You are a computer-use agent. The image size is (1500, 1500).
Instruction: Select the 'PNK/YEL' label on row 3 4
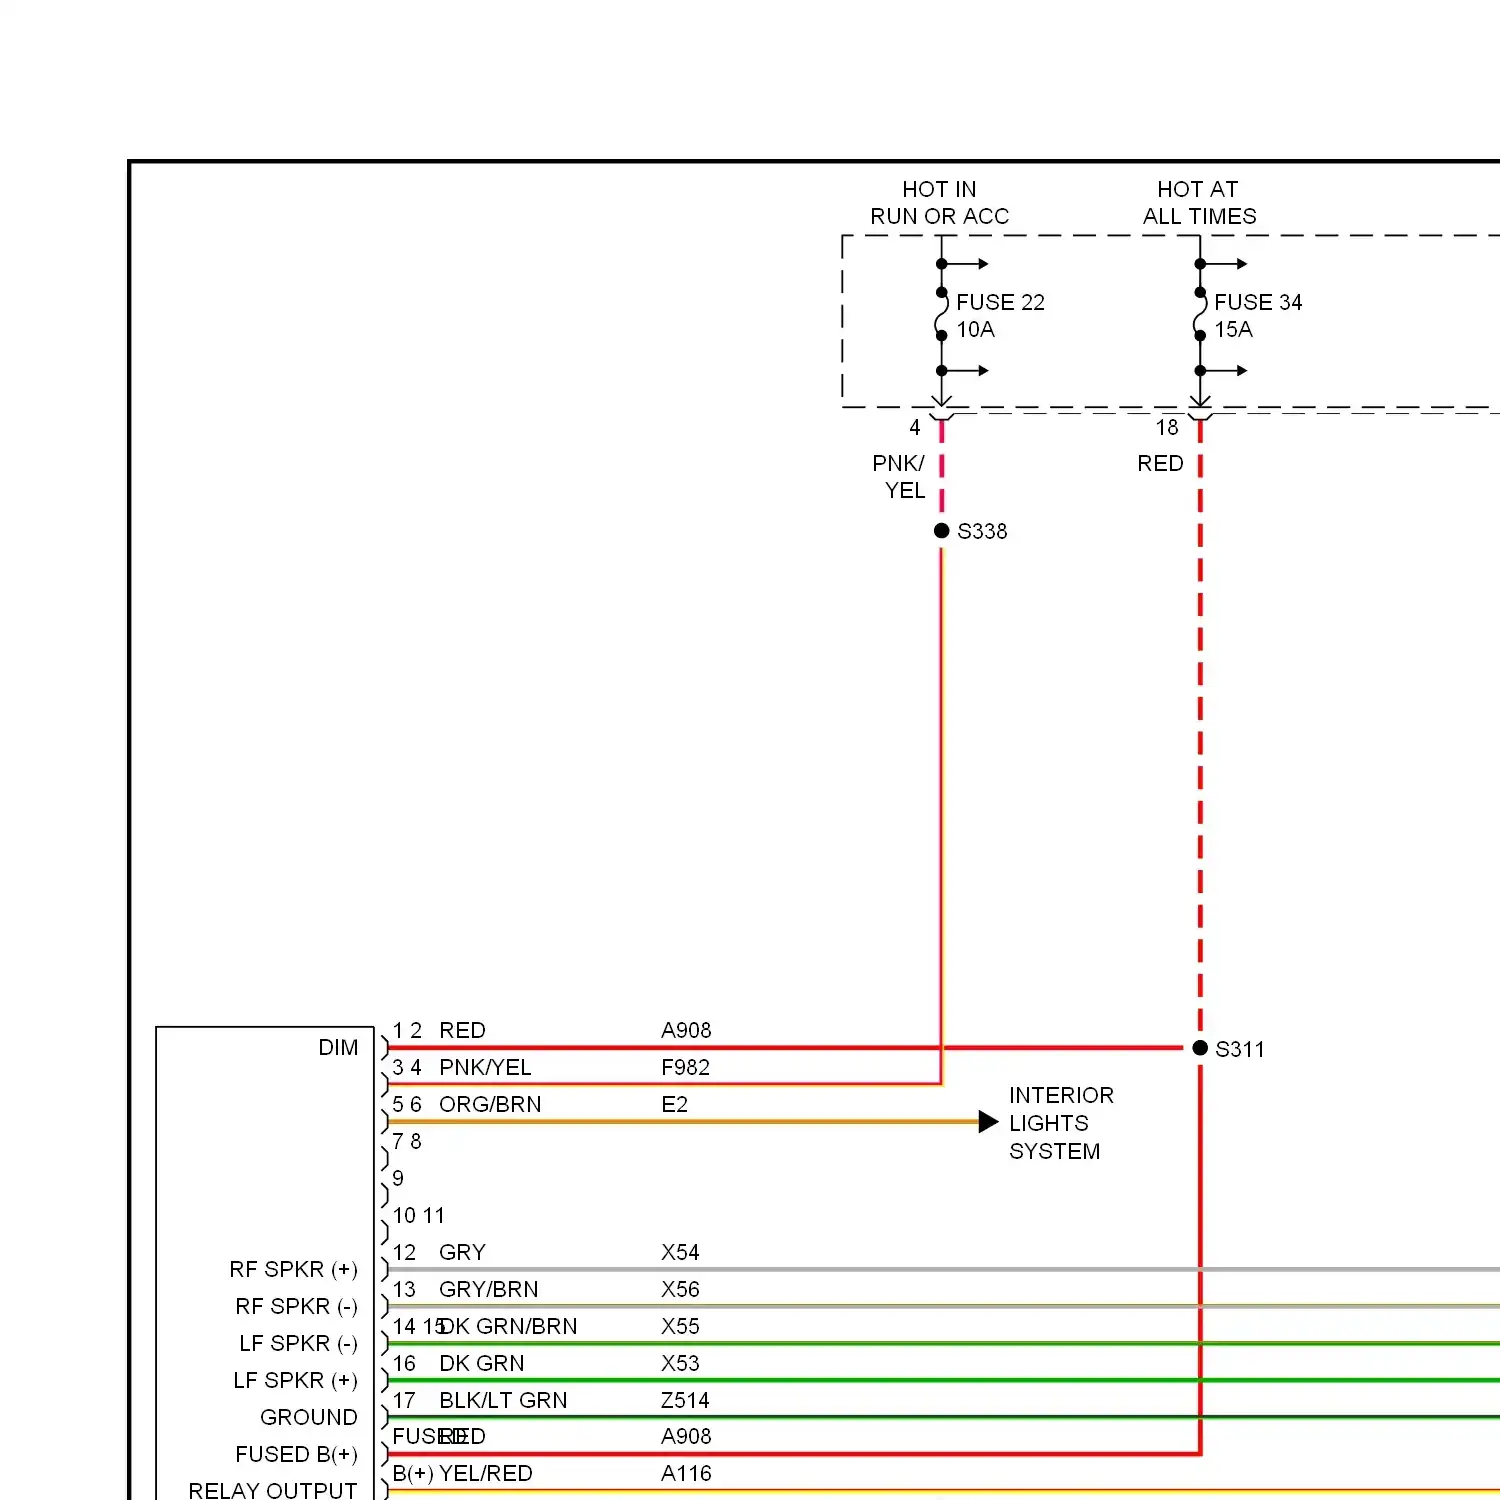pos(485,1067)
